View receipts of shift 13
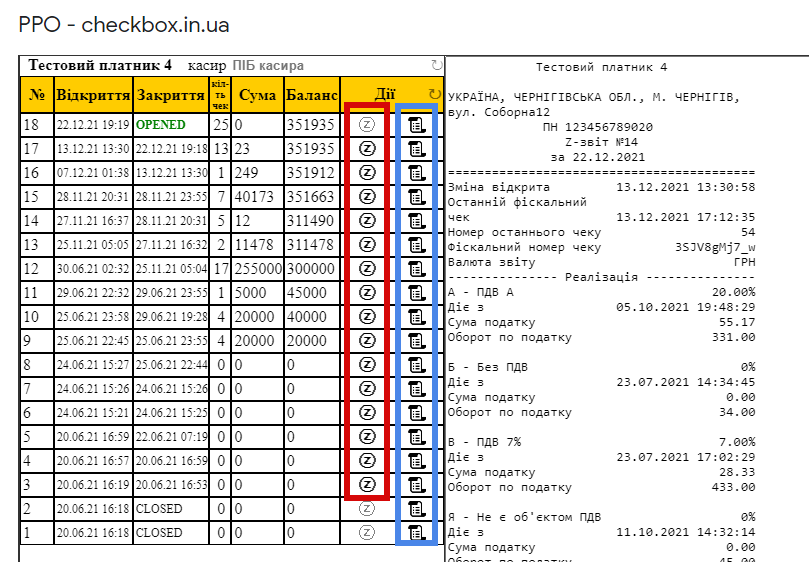Screen dimensions: 809x562 (416, 245)
